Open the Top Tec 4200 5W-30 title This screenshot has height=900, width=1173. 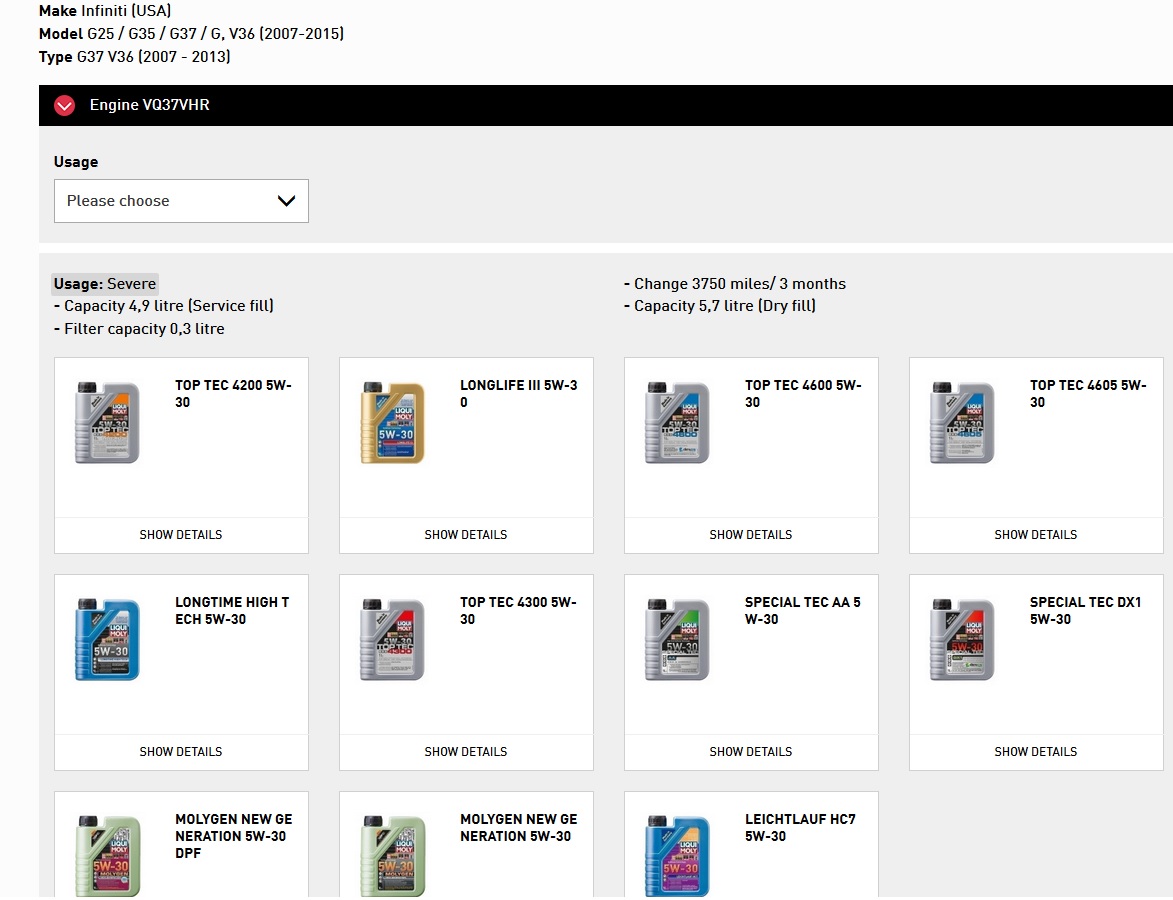point(233,394)
